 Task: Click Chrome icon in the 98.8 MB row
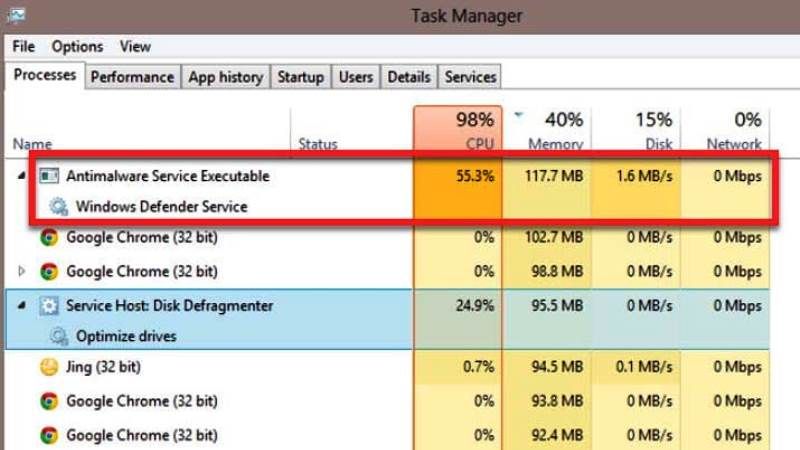pyautogui.click(x=49, y=271)
